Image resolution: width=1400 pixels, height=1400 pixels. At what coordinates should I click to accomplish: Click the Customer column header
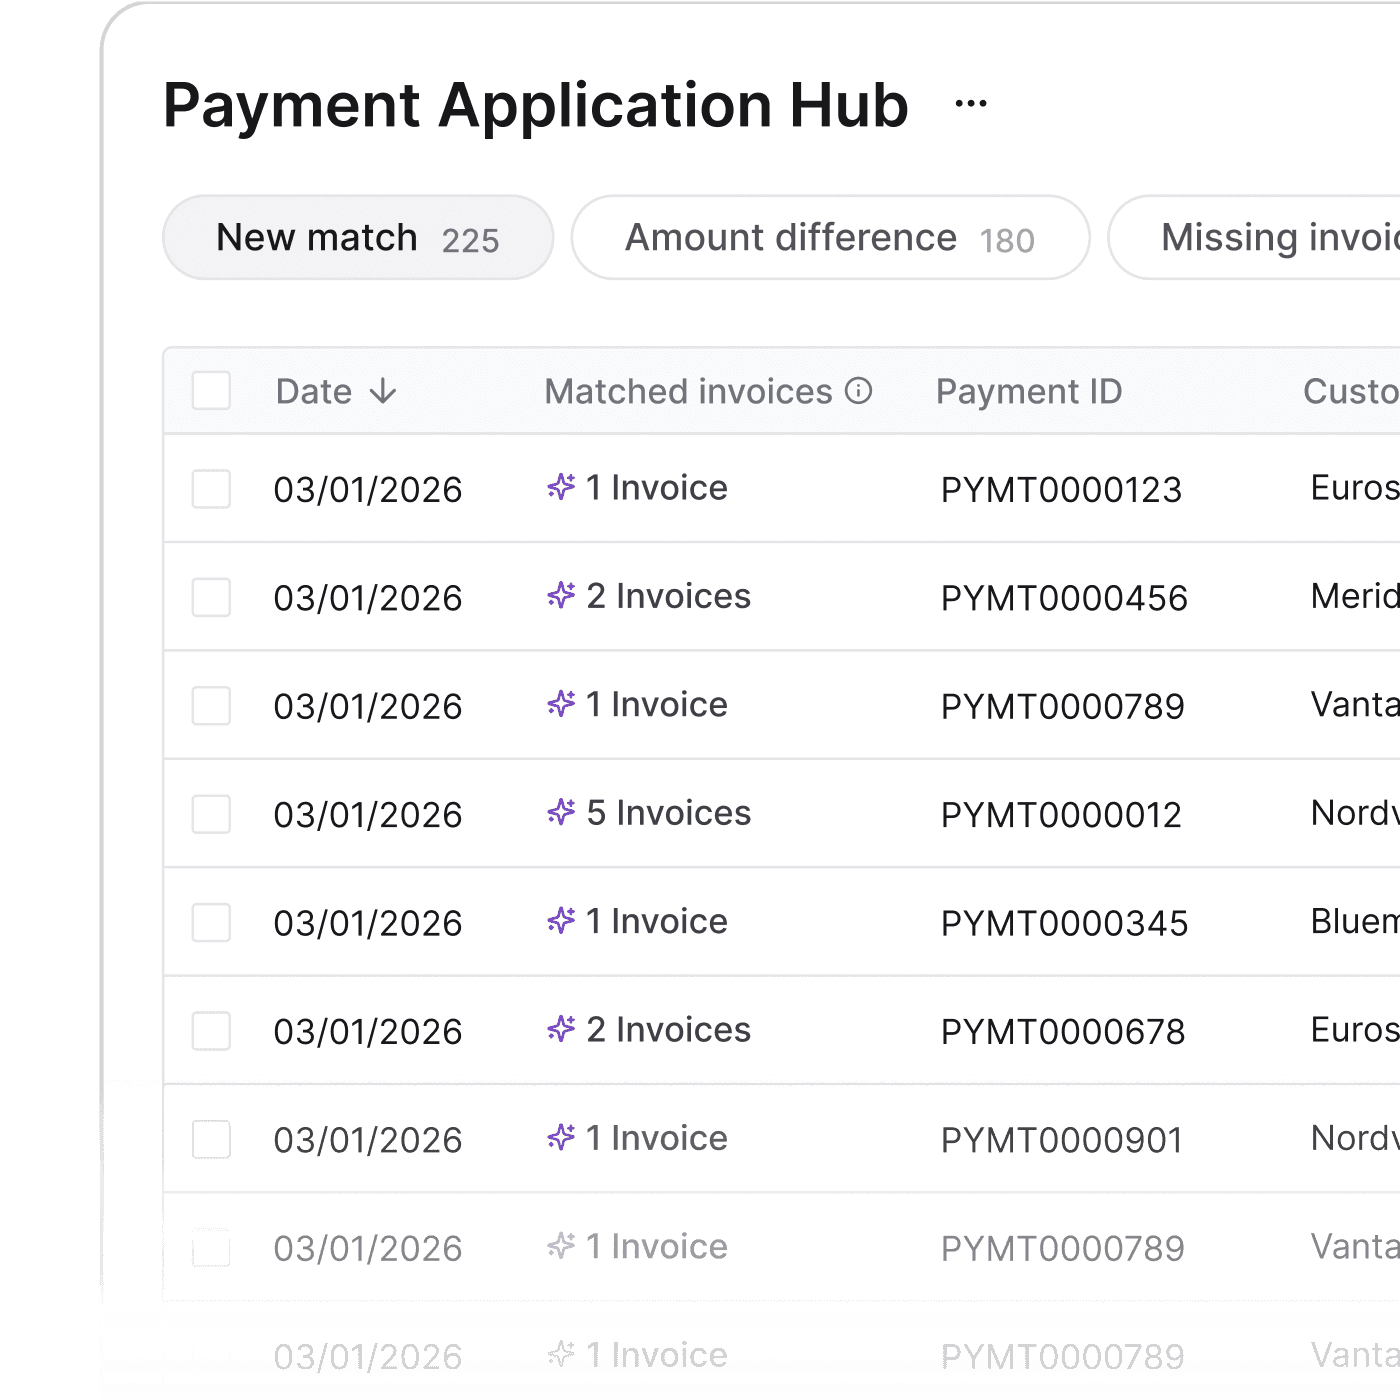click(1351, 391)
